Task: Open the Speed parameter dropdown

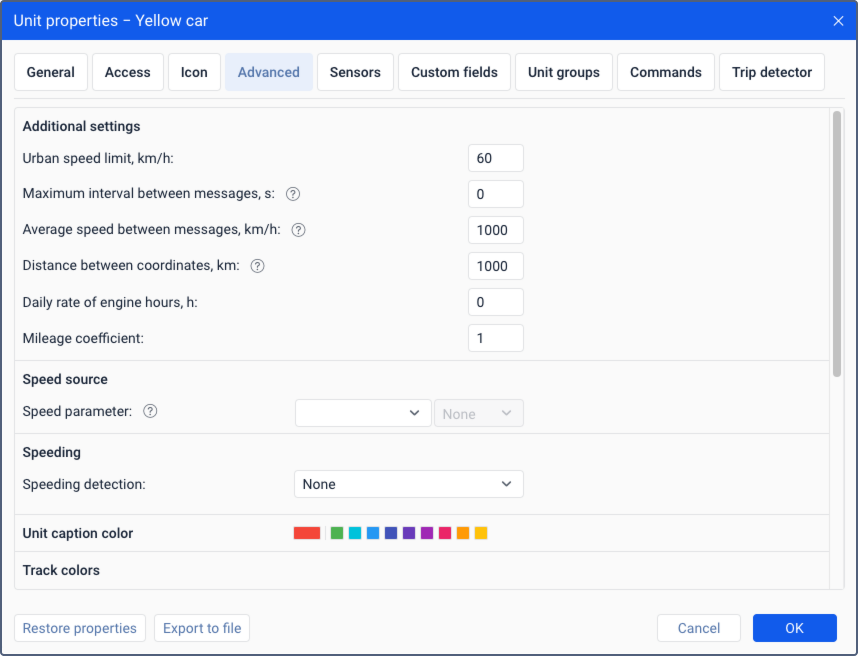Action: [363, 413]
